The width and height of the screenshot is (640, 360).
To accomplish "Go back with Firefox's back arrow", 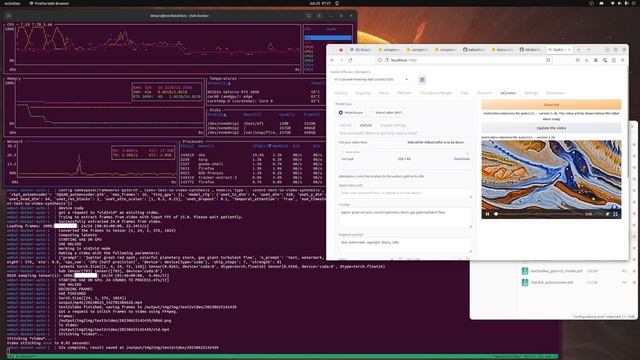I will coord(332,60).
